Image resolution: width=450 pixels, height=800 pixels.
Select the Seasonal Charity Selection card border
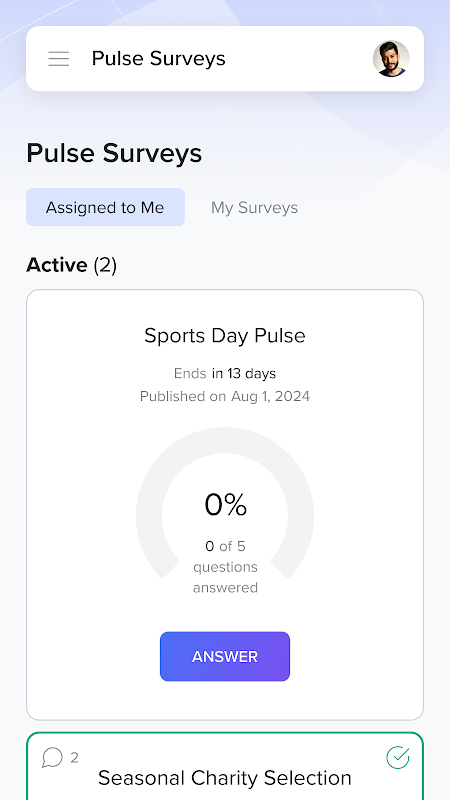coord(225,766)
